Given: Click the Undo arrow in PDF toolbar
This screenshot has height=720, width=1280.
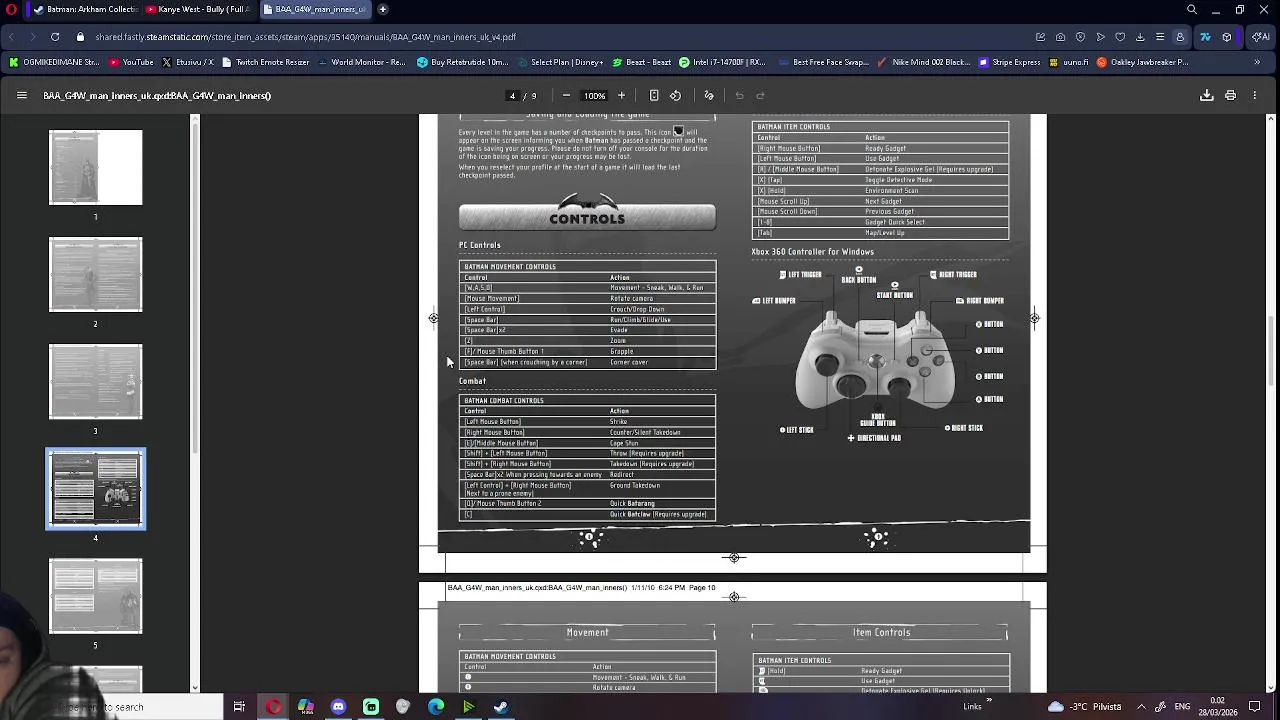Looking at the screenshot, I should [739, 95].
